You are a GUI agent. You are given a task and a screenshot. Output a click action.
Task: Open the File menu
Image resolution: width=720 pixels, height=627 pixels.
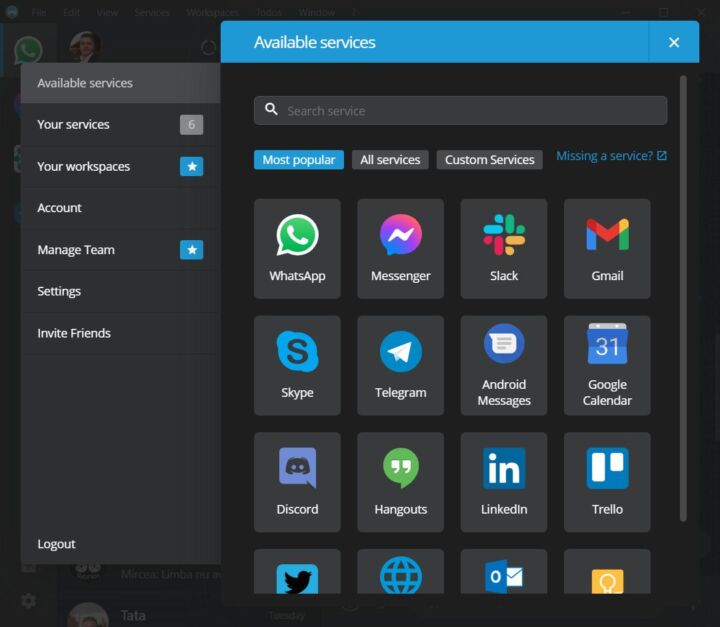coord(39,12)
